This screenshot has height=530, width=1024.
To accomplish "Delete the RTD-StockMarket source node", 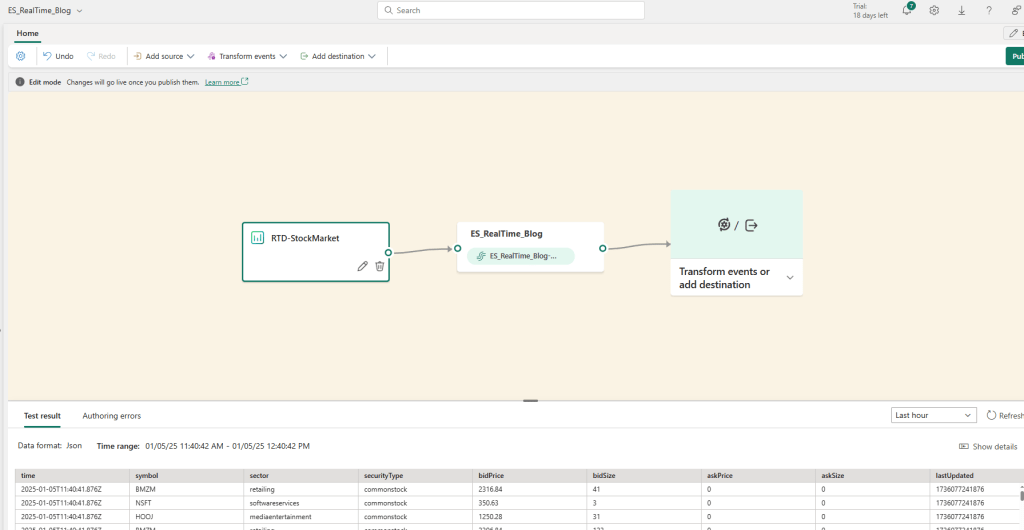I will point(379,266).
